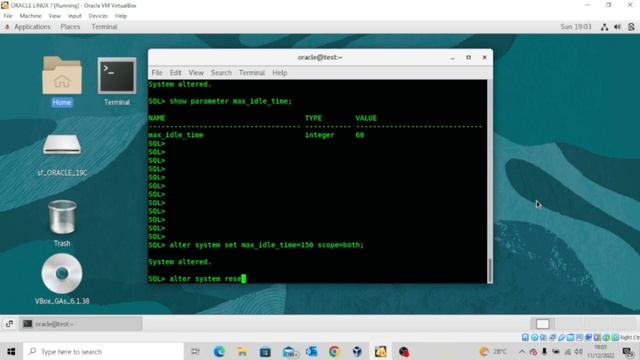640x360 pixels.
Task: Open the Windows Start button
Action: coord(11,351)
